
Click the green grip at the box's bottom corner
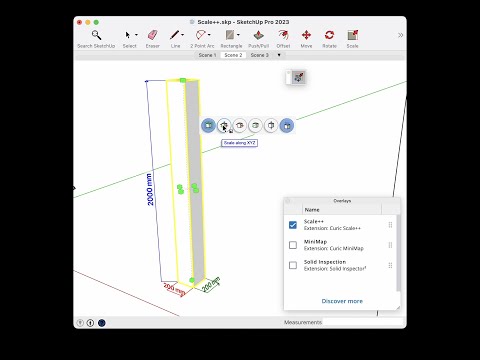tap(192, 280)
